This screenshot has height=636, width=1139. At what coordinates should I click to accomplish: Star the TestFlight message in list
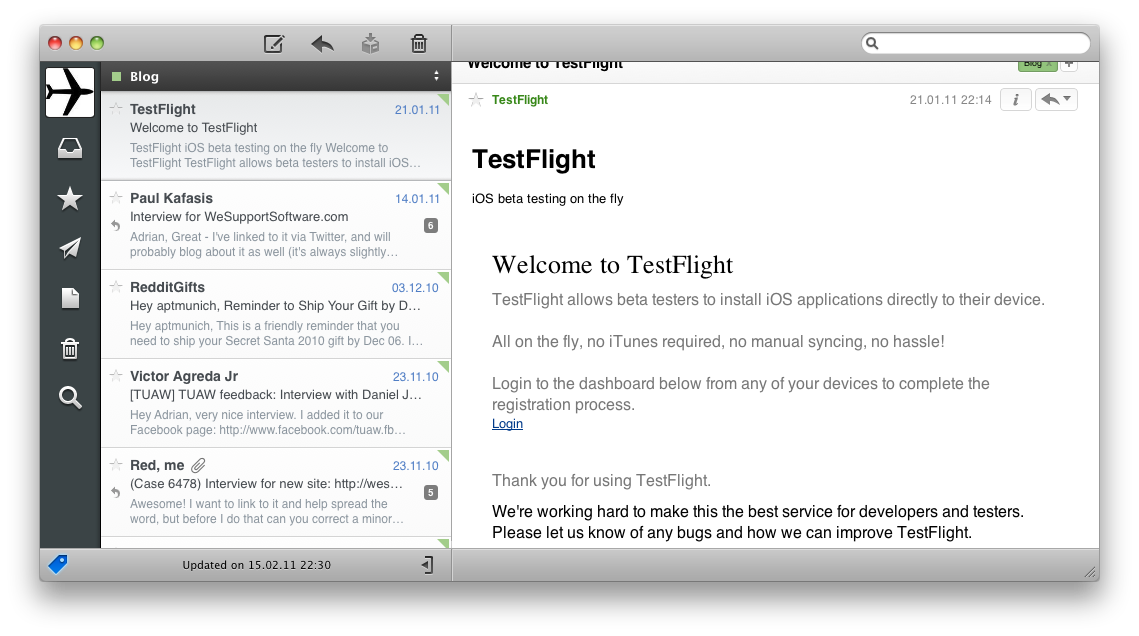(115, 109)
